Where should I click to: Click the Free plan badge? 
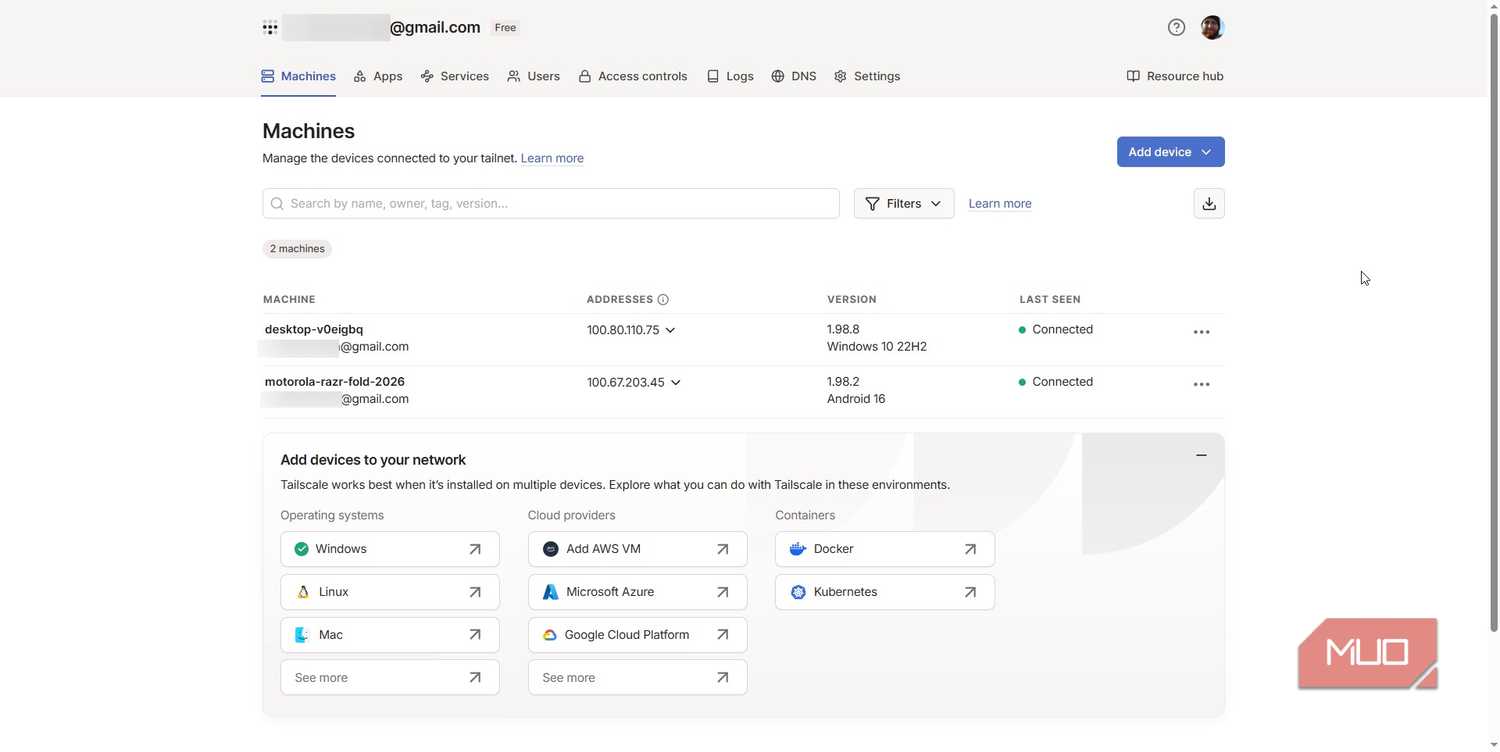click(506, 28)
